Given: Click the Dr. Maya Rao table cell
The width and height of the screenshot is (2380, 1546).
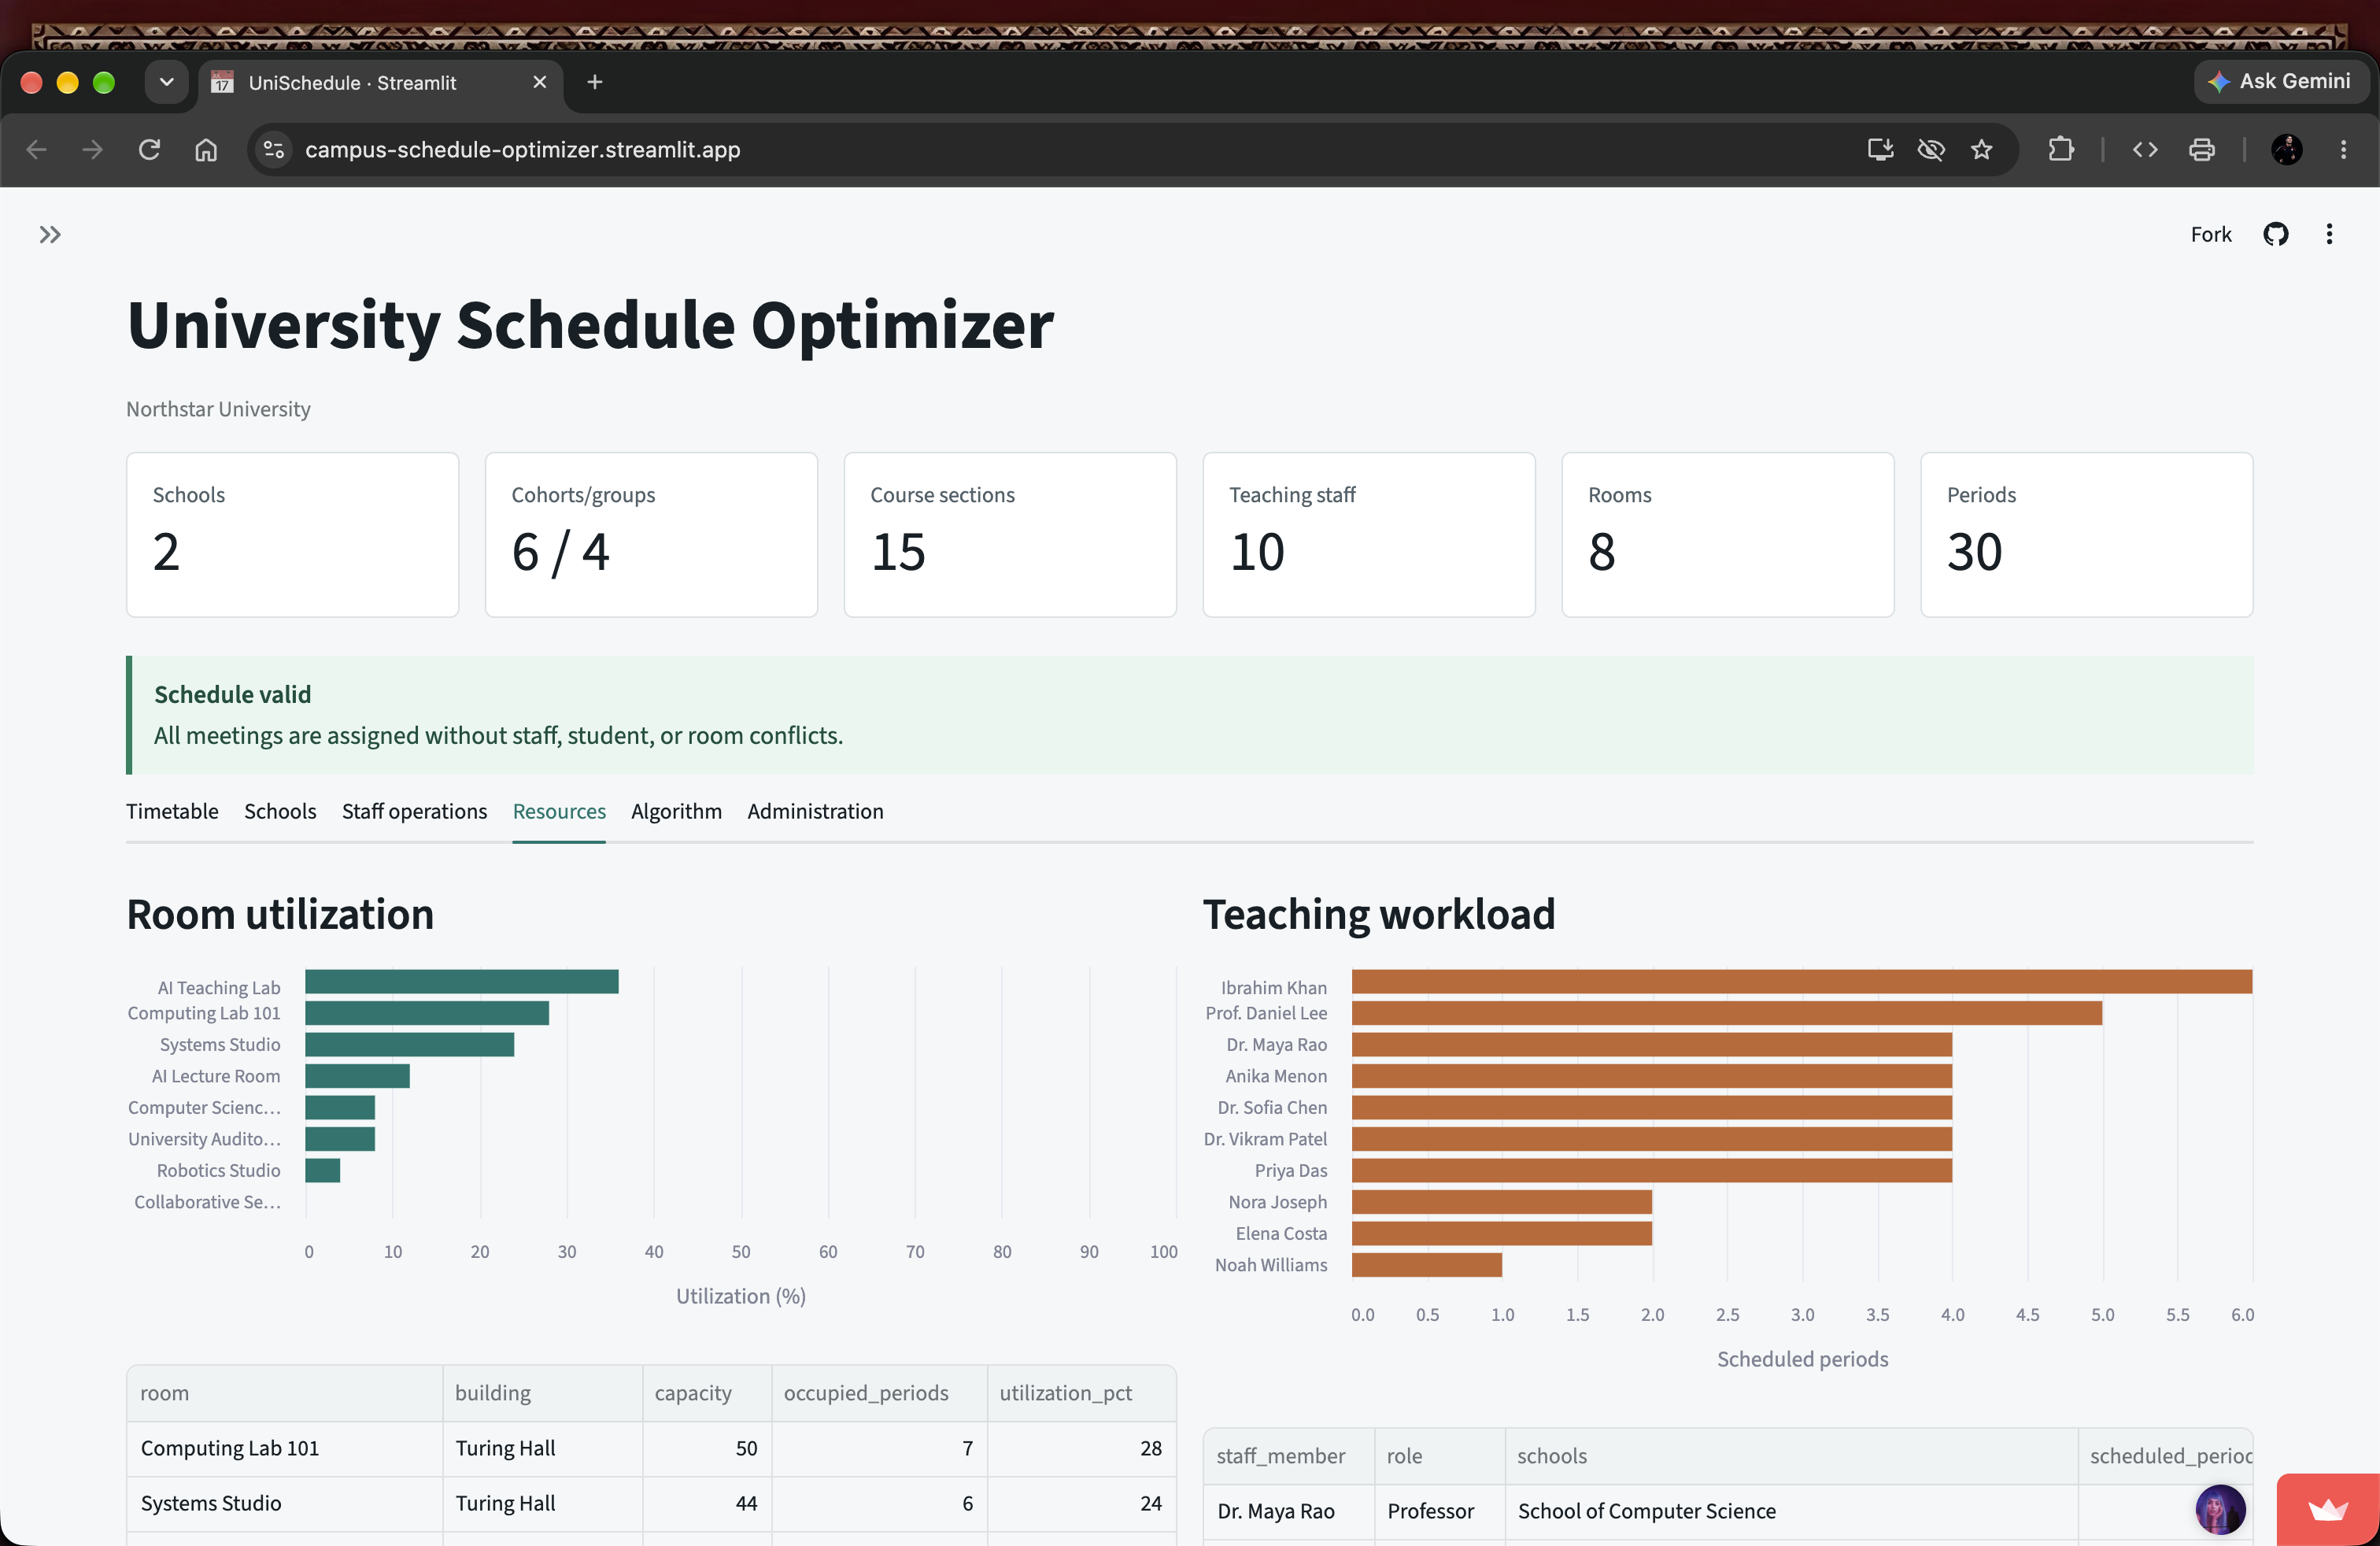Looking at the screenshot, I should (1288, 1511).
